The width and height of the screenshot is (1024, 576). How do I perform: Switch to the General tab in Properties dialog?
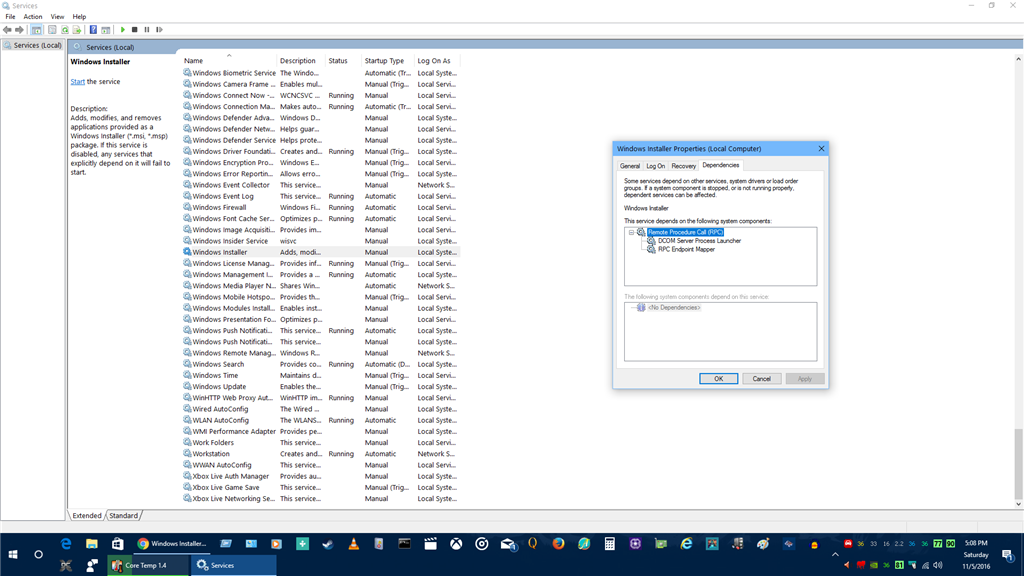[630, 166]
